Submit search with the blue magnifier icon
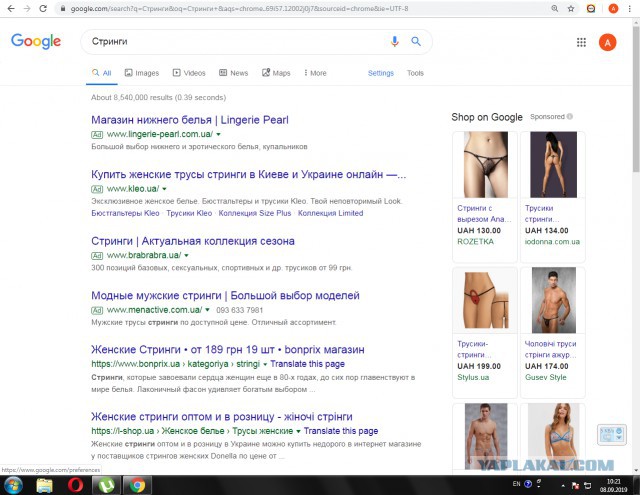This screenshot has width=640, height=495. tap(416, 41)
